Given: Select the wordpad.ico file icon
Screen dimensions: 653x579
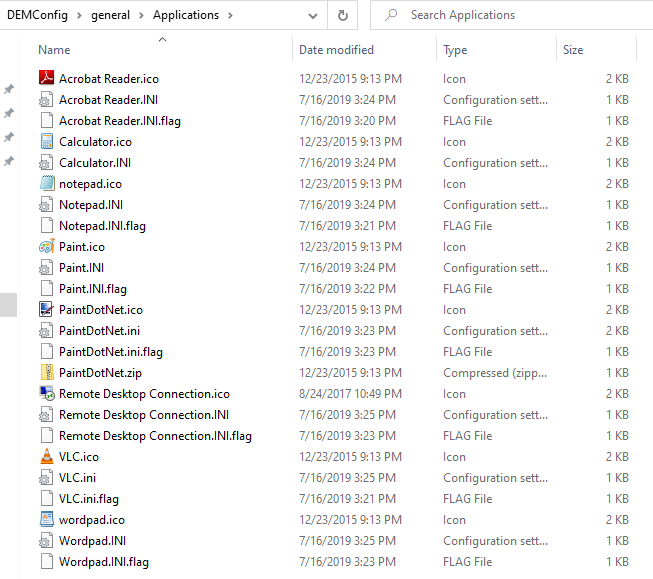Looking at the screenshot, I should click(x=46, y=520).
